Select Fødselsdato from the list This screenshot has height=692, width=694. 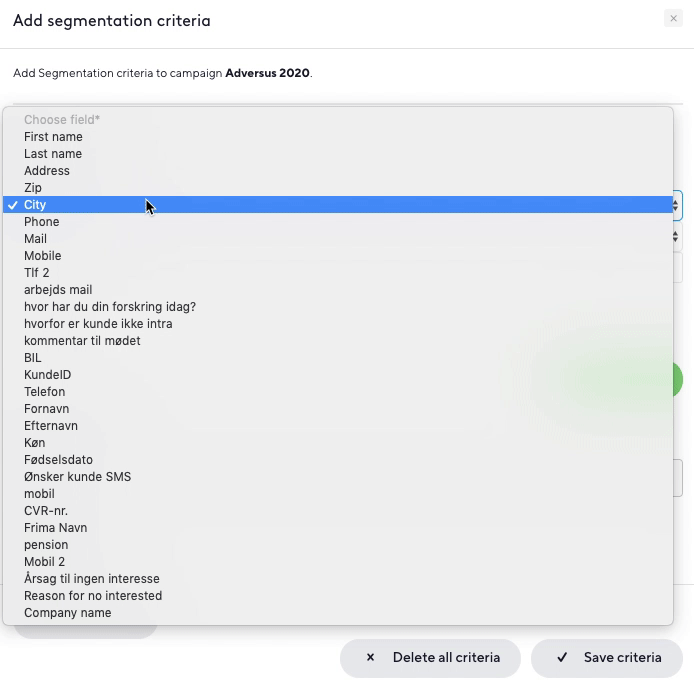tap(338, 460)
